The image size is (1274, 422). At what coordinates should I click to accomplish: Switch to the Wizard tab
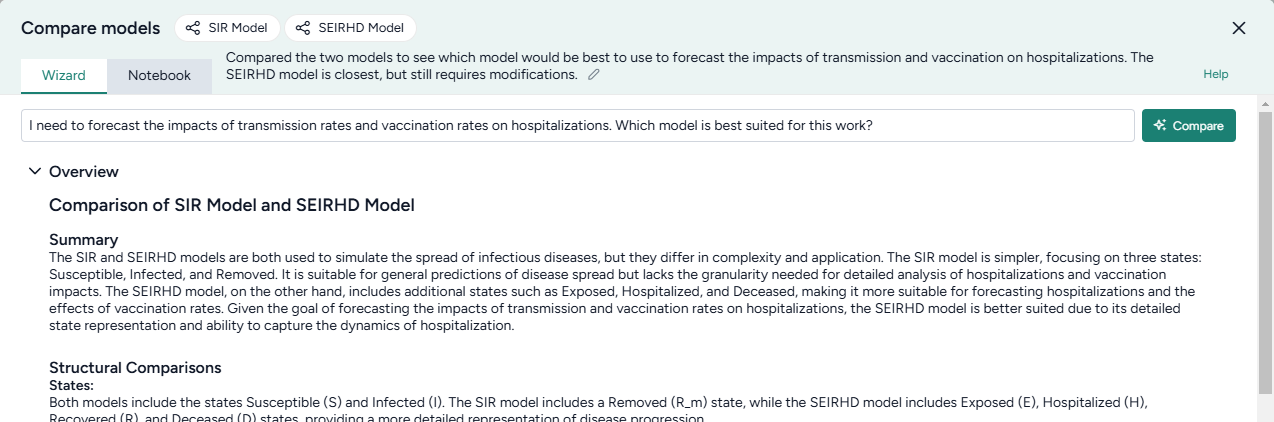tap(64, 75)
